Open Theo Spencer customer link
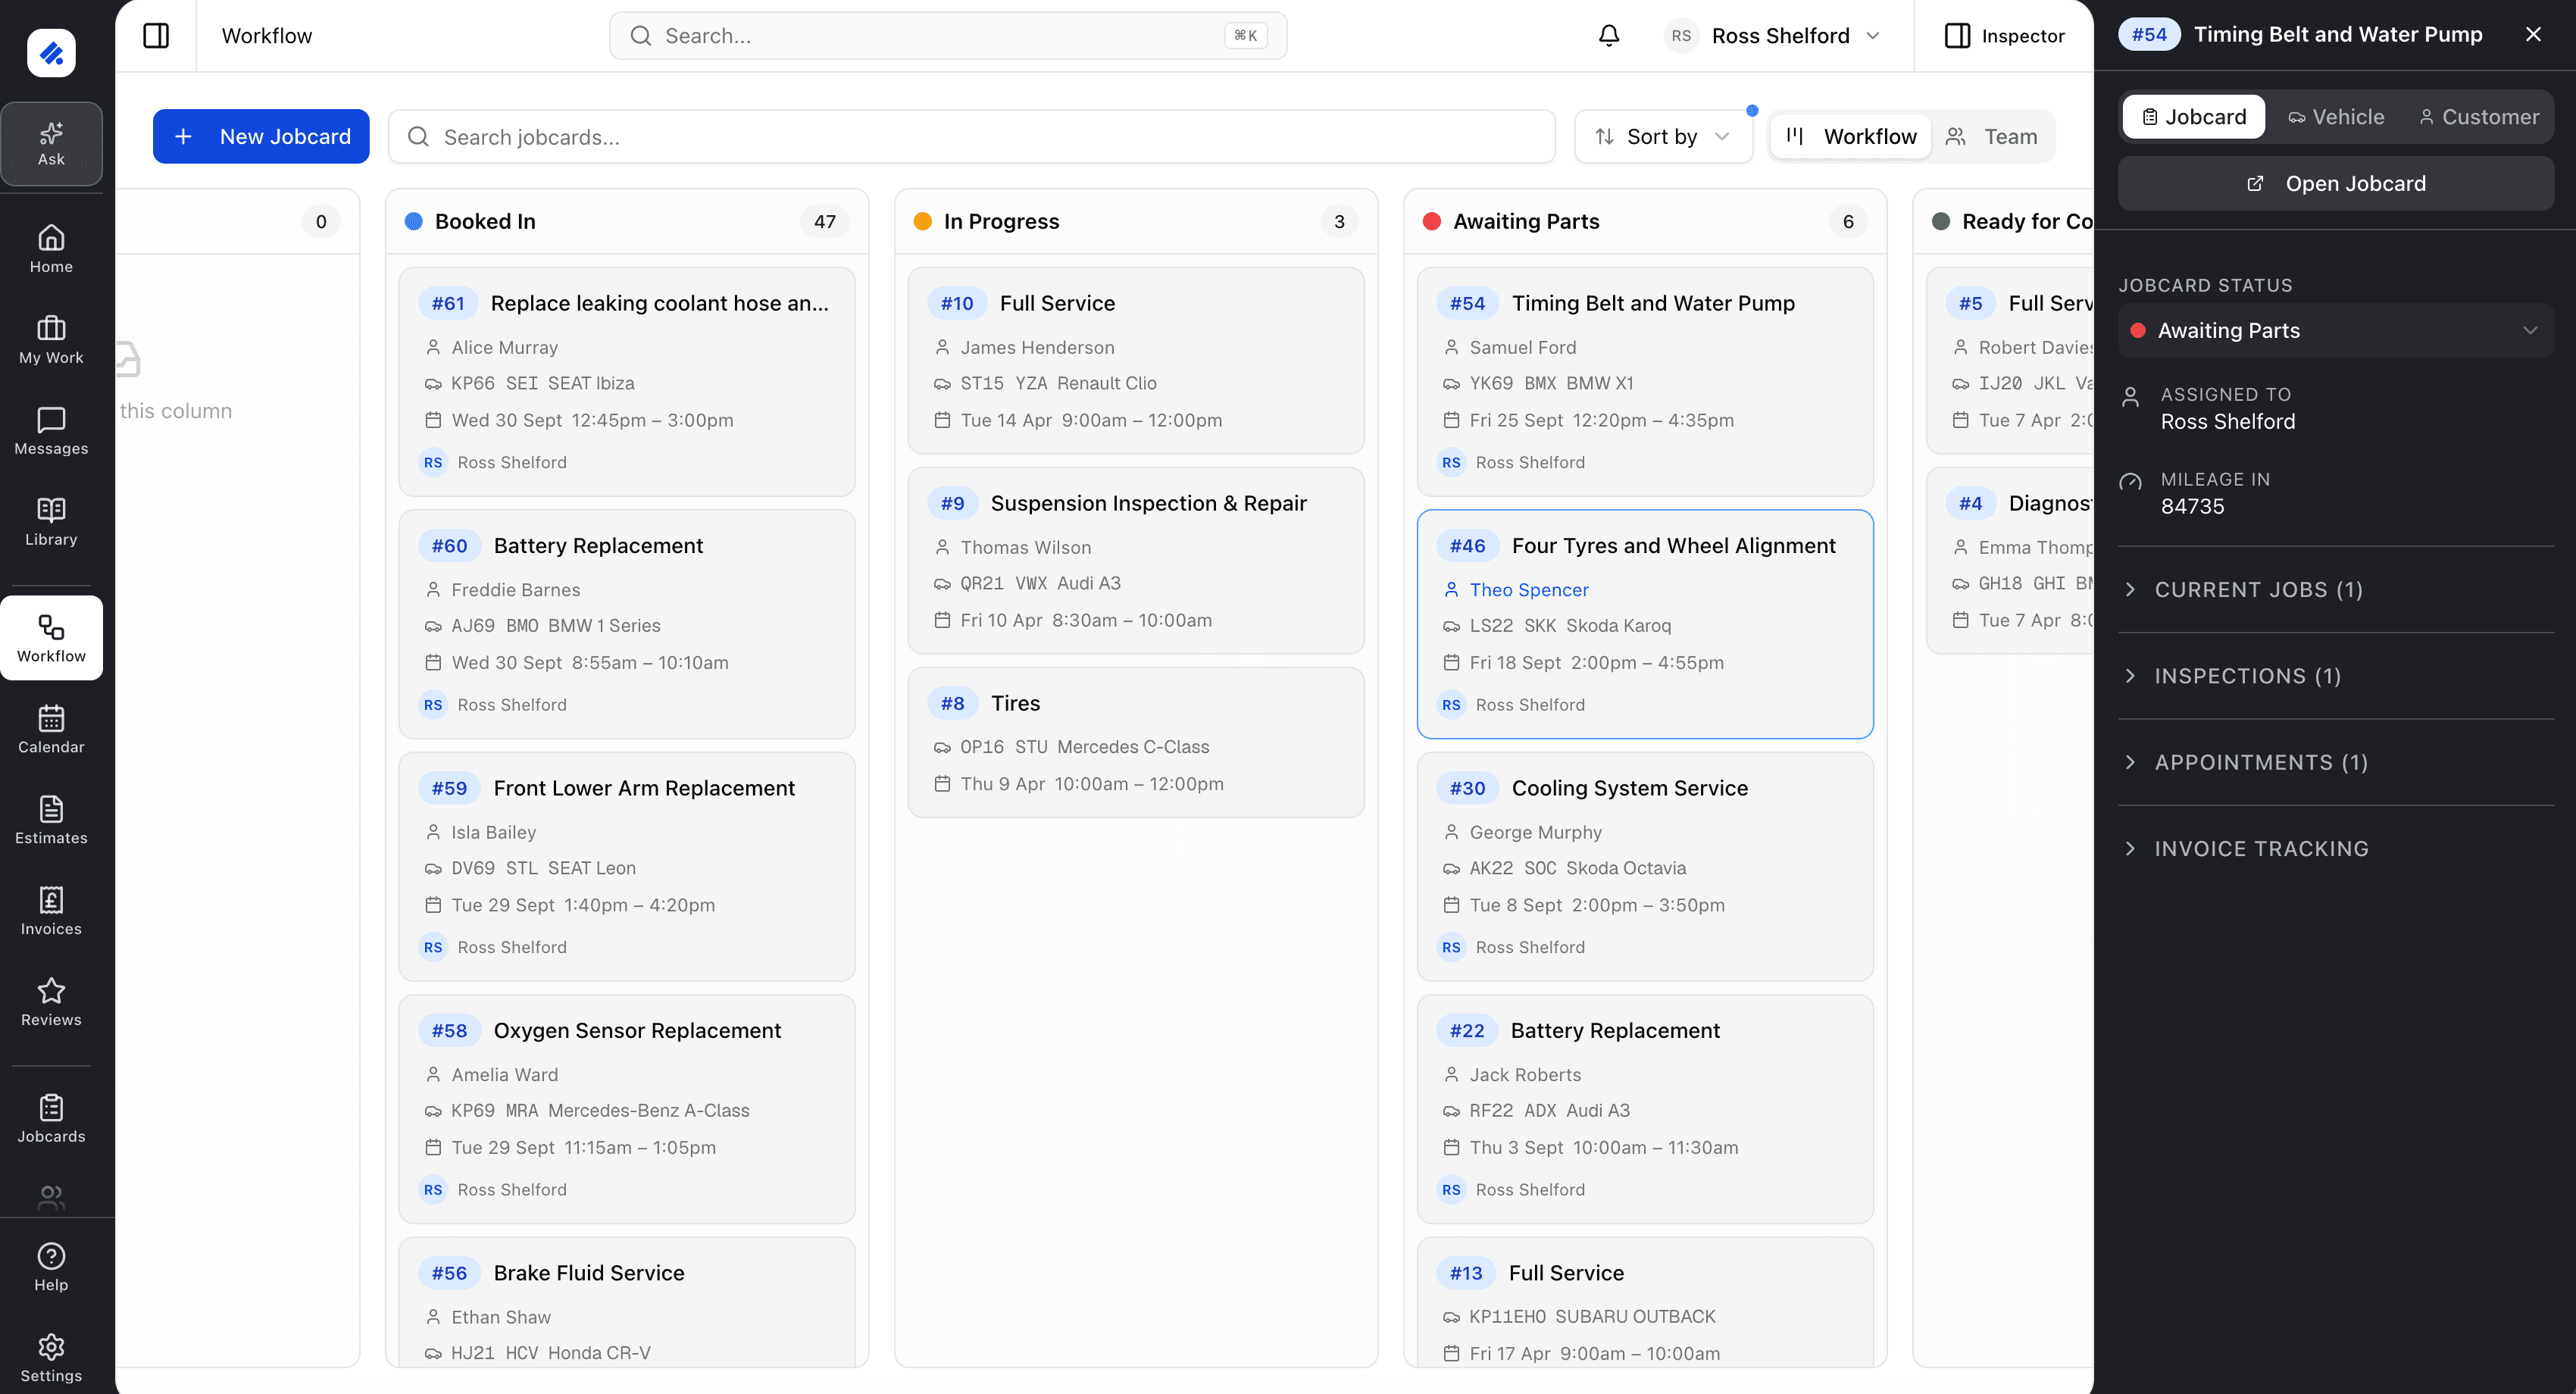The image size is (2576, 1394). [1528, 590]
